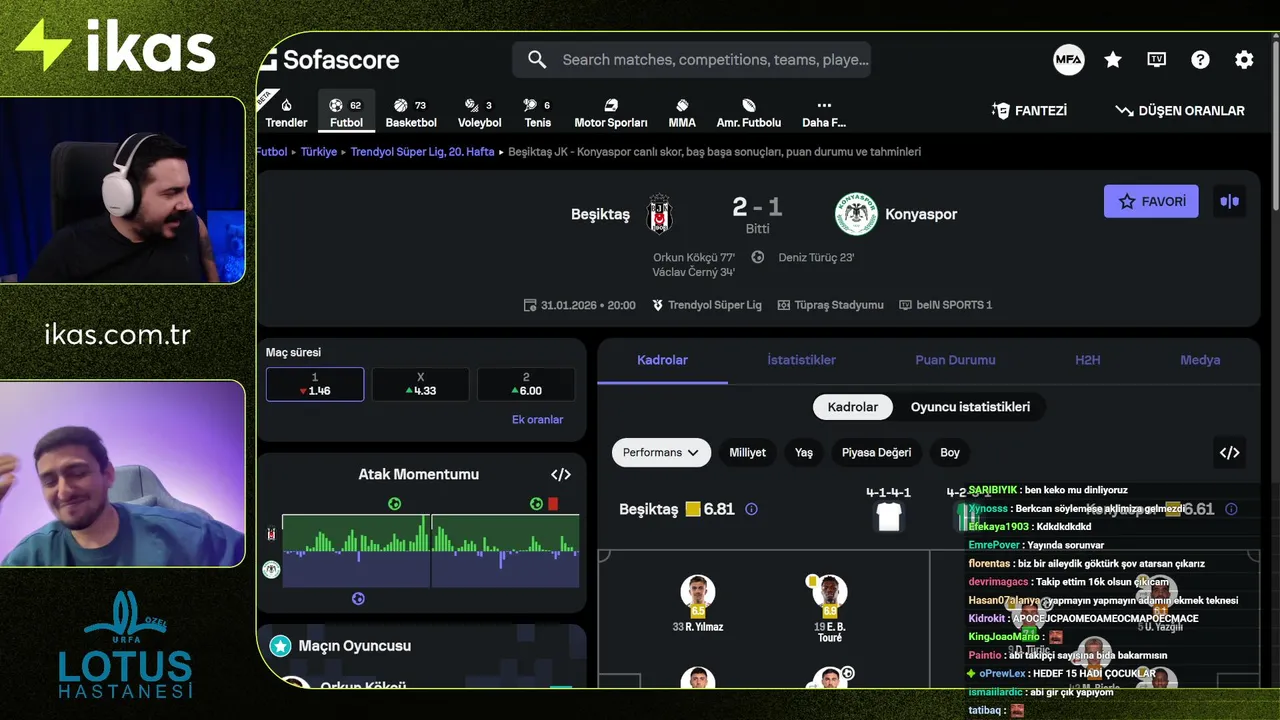Select home win odds 1.46
Viewport: 1280px width, 720px height.
click(315, 385)
